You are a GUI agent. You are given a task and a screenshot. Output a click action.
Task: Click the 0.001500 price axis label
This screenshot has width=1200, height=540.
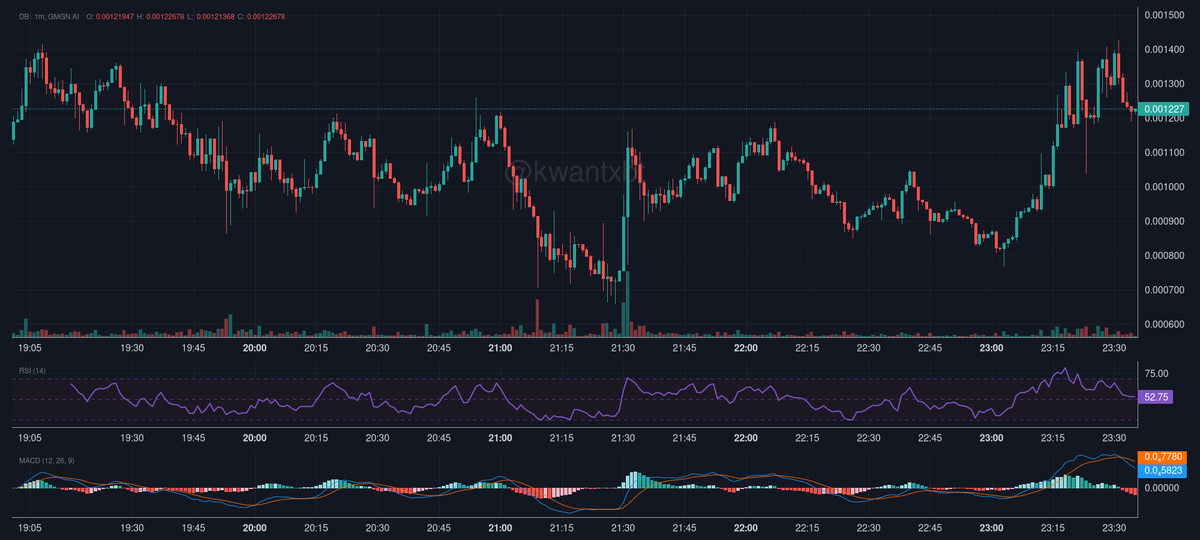1164,14
